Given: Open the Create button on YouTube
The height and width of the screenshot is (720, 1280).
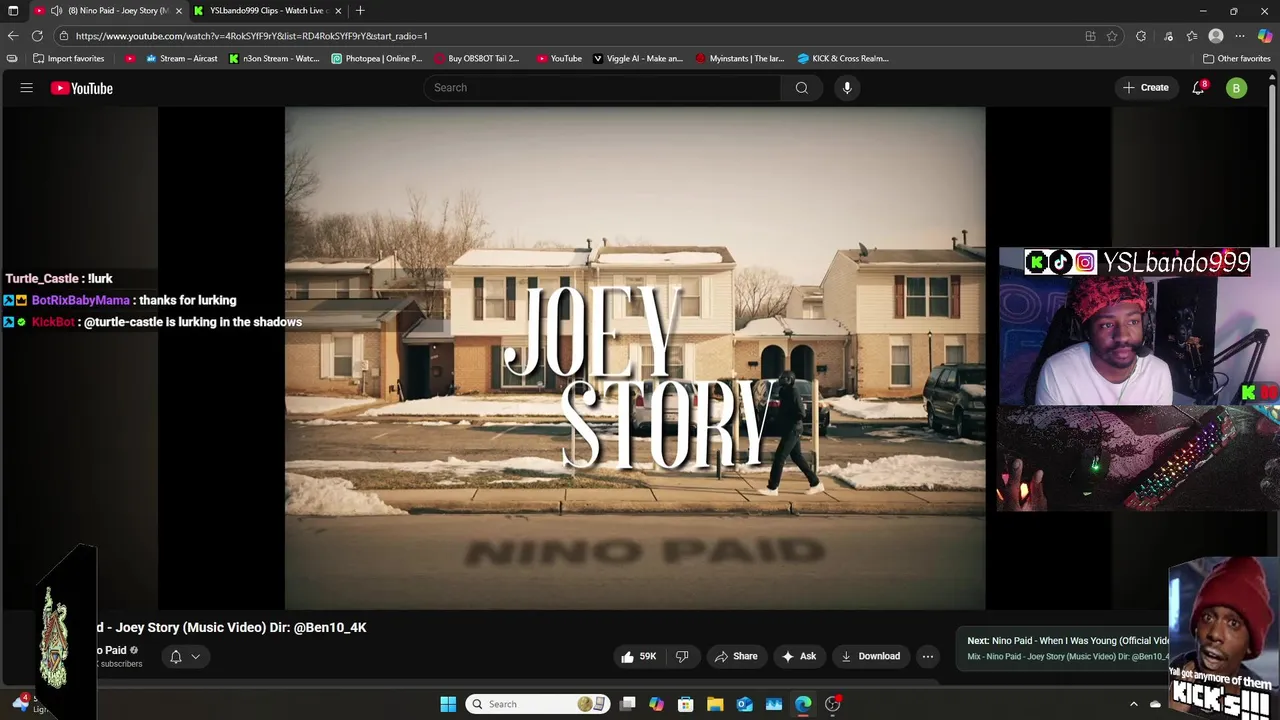Looking at the screenshot, I should coord(1146,88).
